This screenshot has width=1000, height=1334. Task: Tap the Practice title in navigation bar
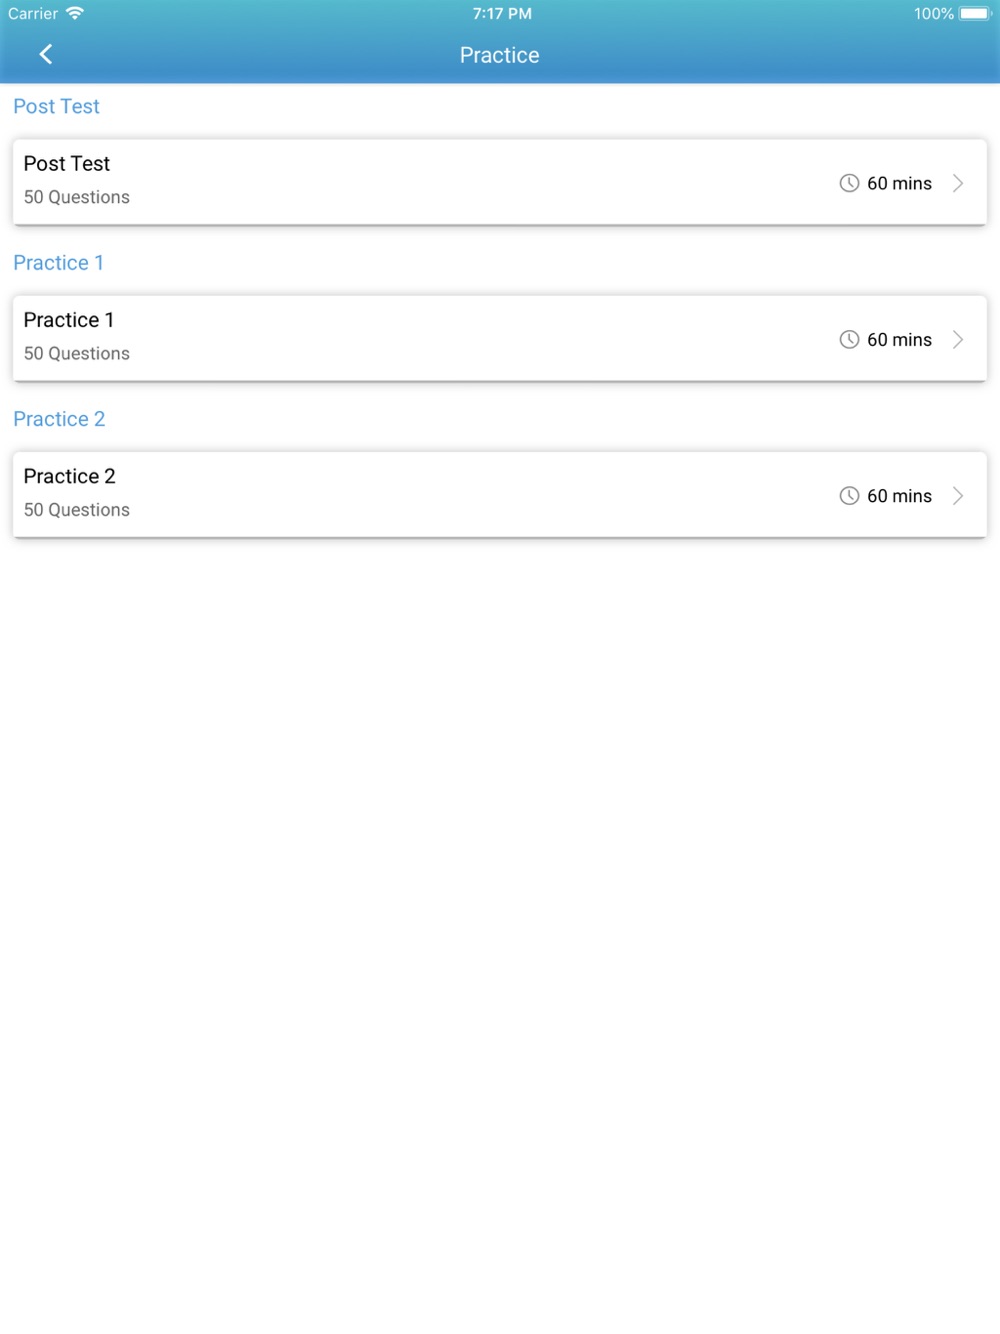click(500, 55)
